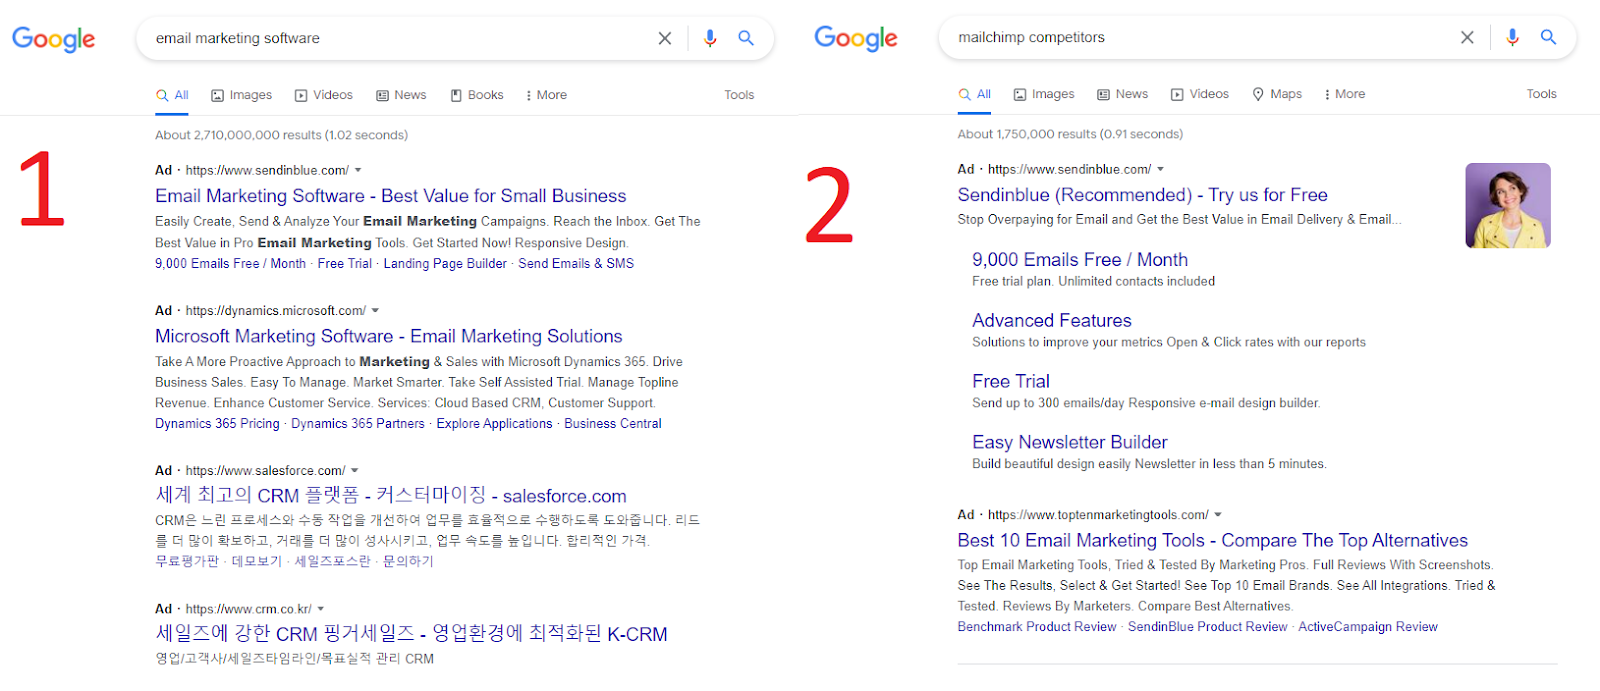Submit search using the right magnifier icon
The width and height of the screenshot is (1600, 691).
[x=1548, y=37]
